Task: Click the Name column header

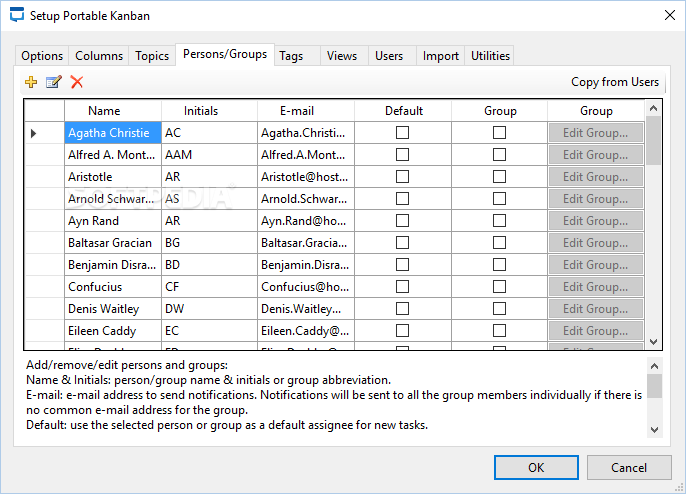Action: [x=113, y=111]
